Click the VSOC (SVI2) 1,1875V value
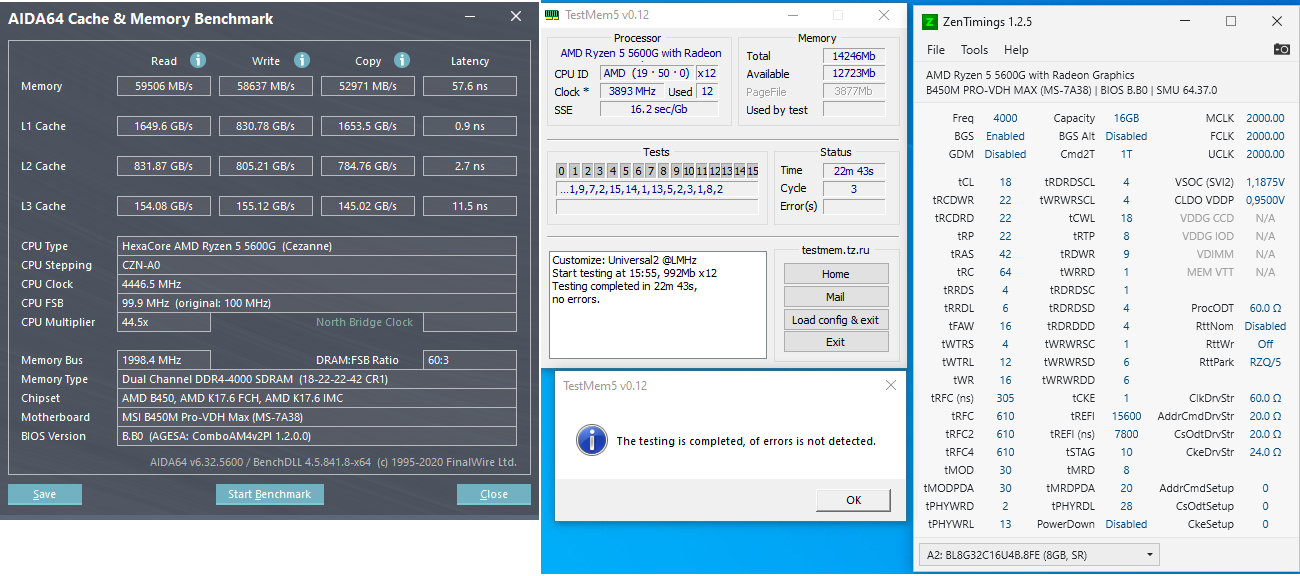 pyautogui.click(x=1265, y=182)
